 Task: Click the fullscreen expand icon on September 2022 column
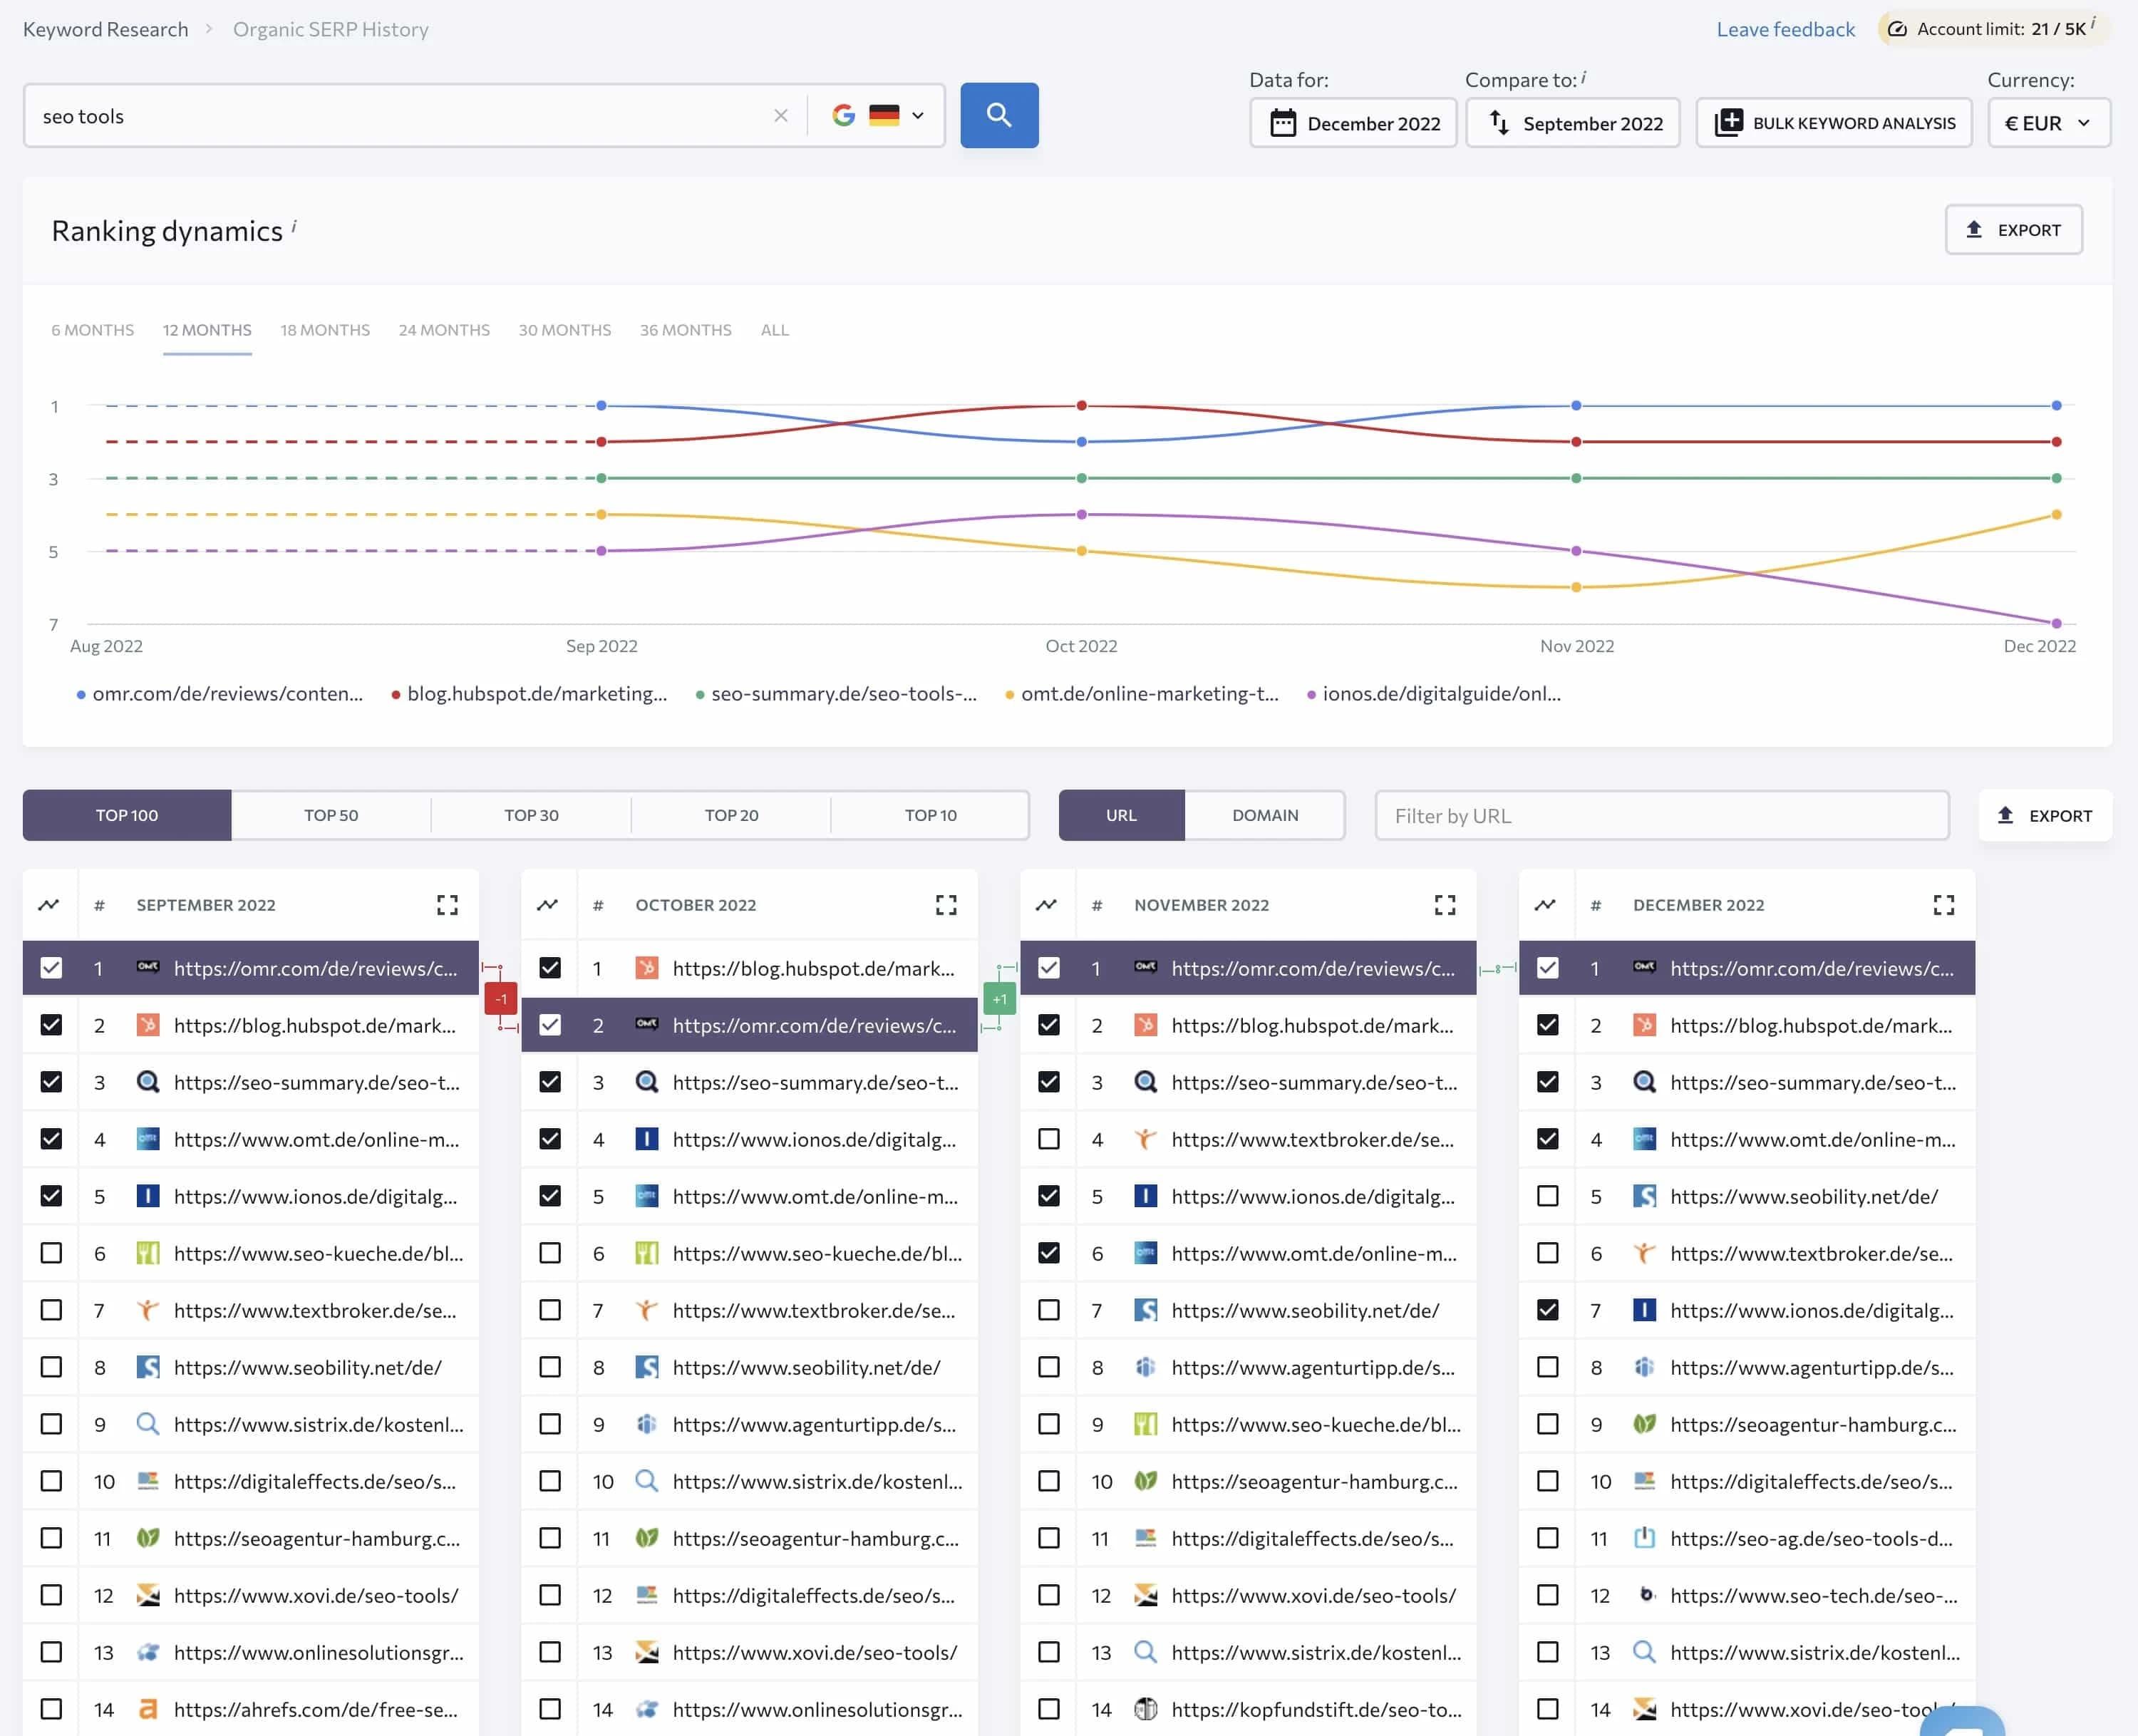447,904
